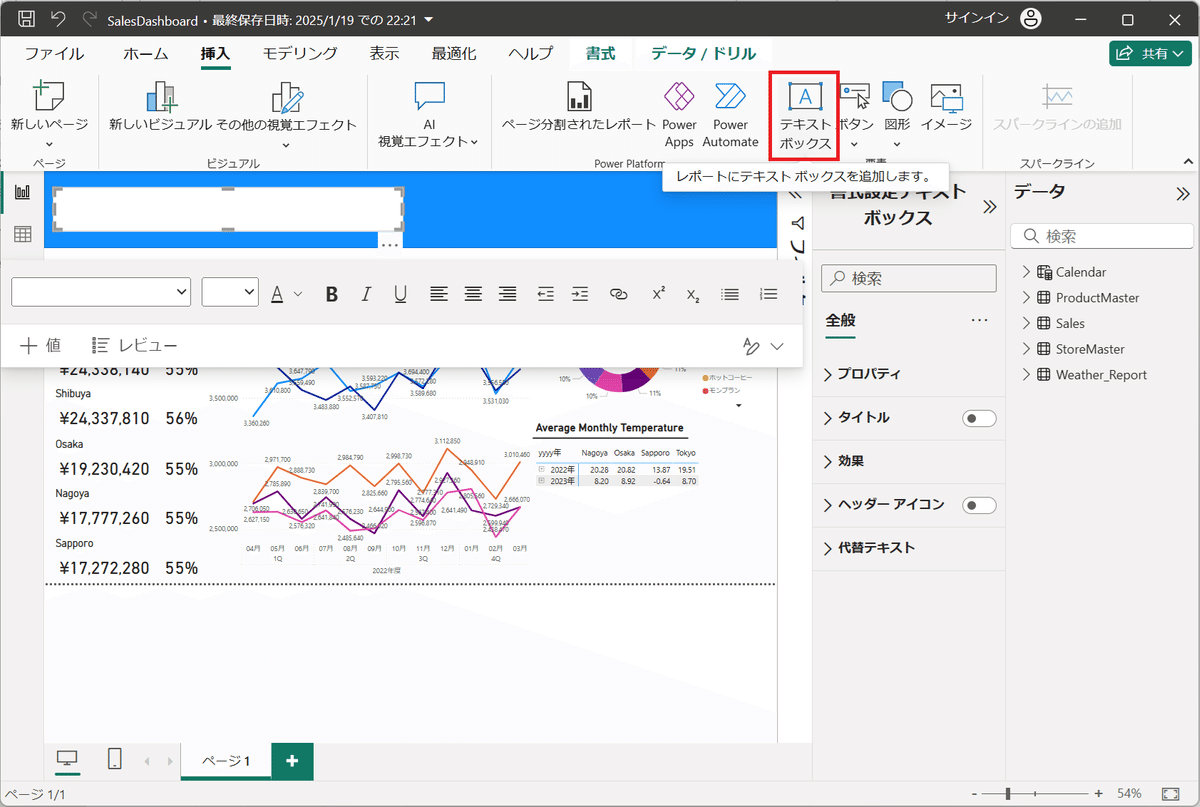Expand the Sales table
The image size is (1200, 807).
1027,324
